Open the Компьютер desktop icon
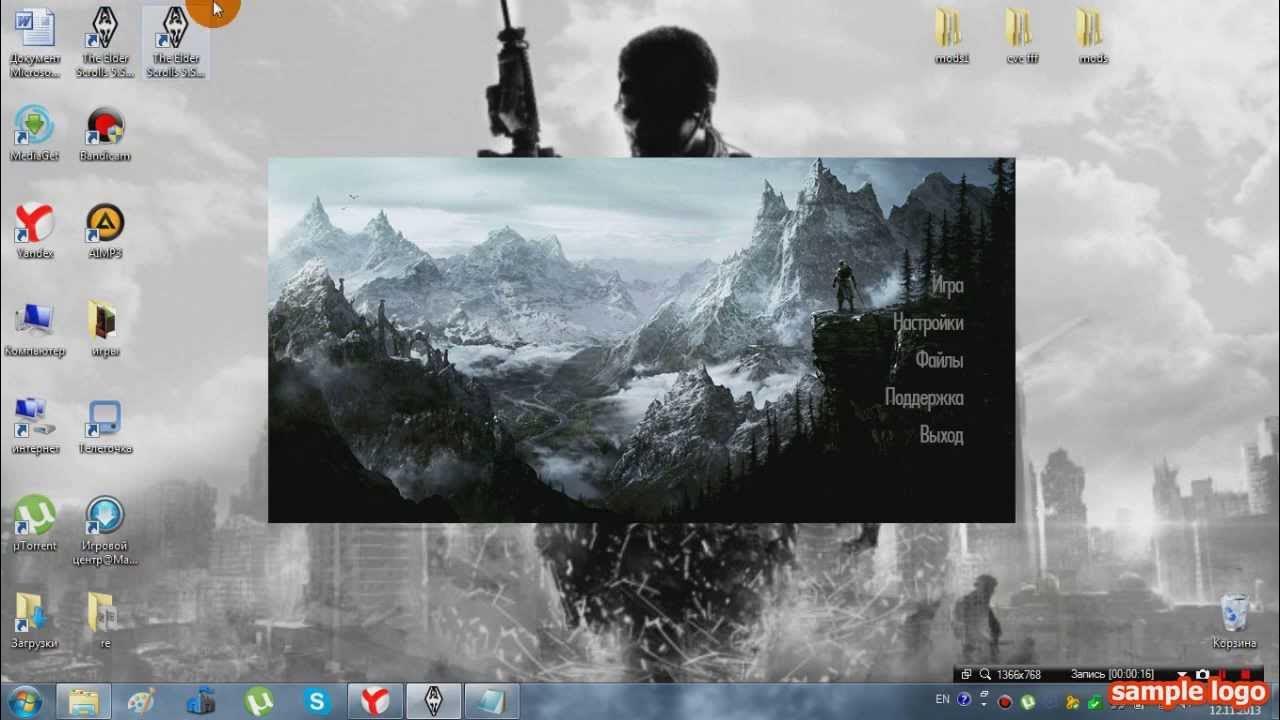 coord(35,329)
